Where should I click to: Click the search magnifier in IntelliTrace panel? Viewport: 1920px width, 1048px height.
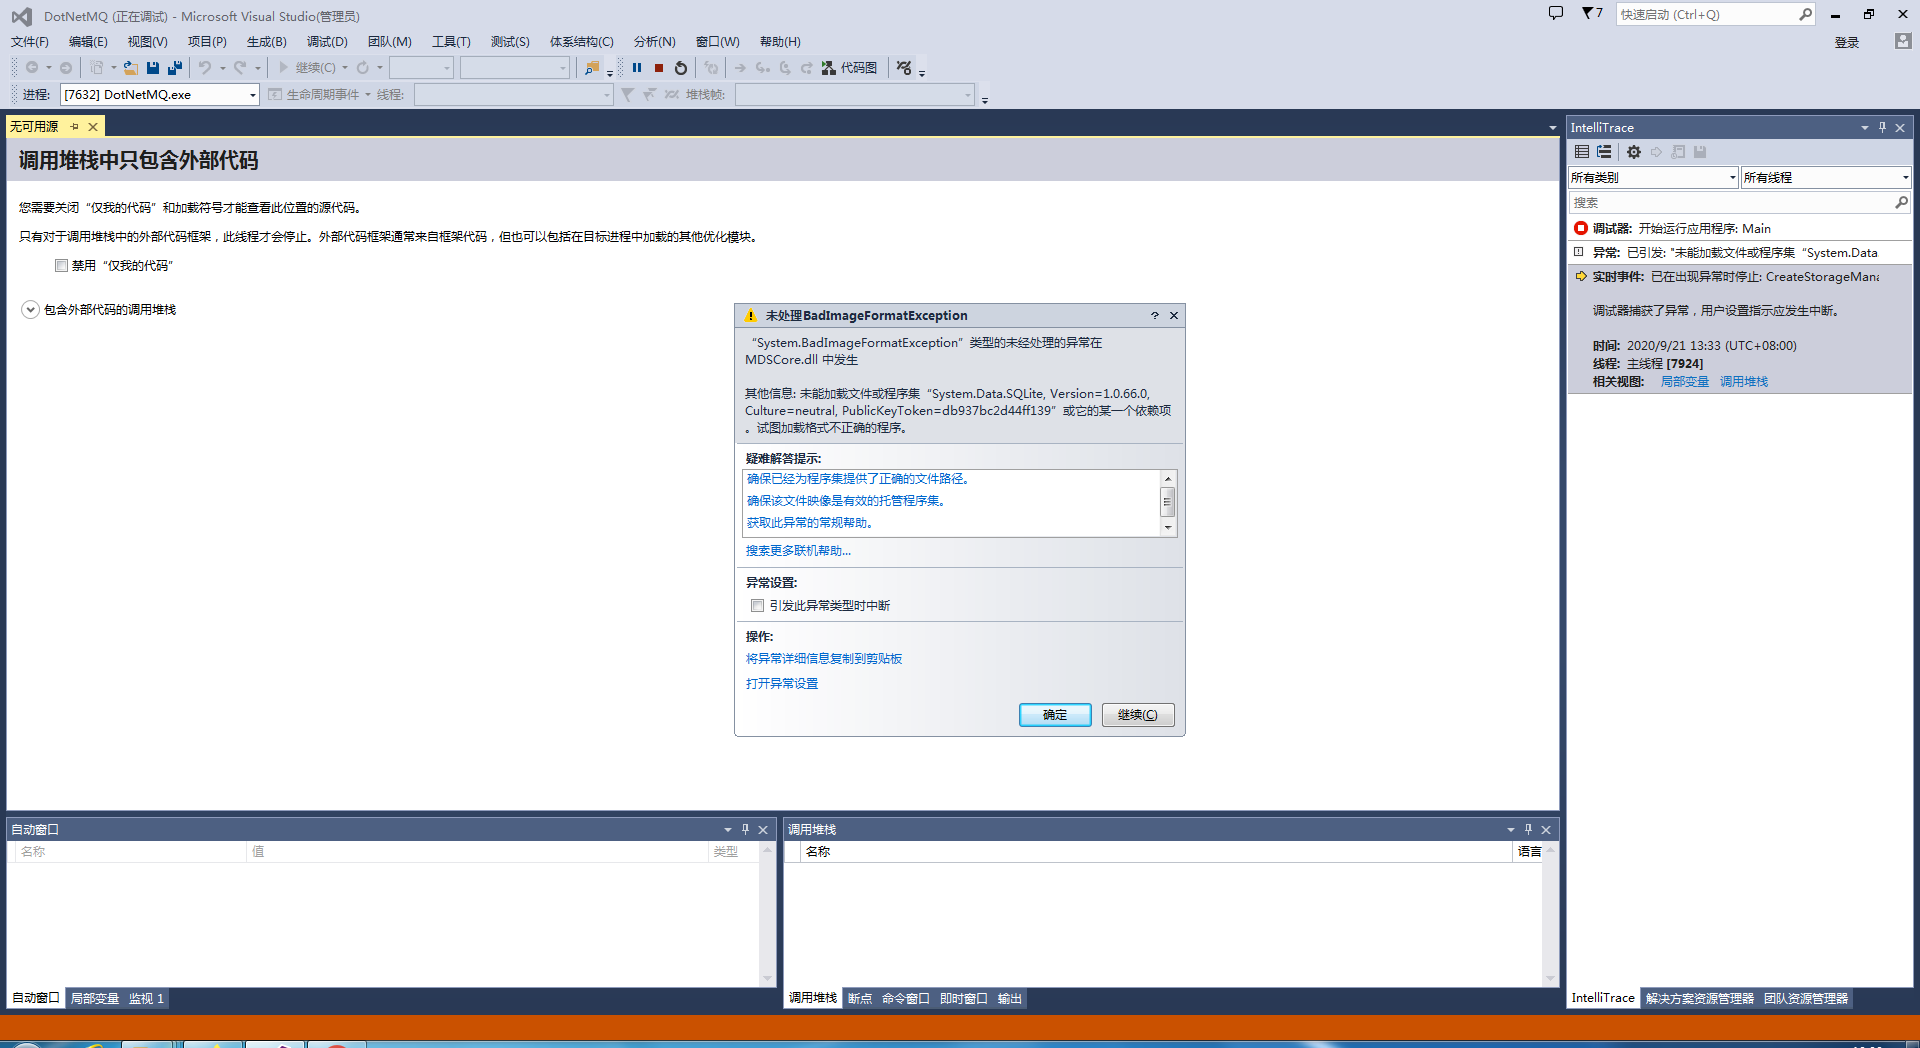point(1901,202)
